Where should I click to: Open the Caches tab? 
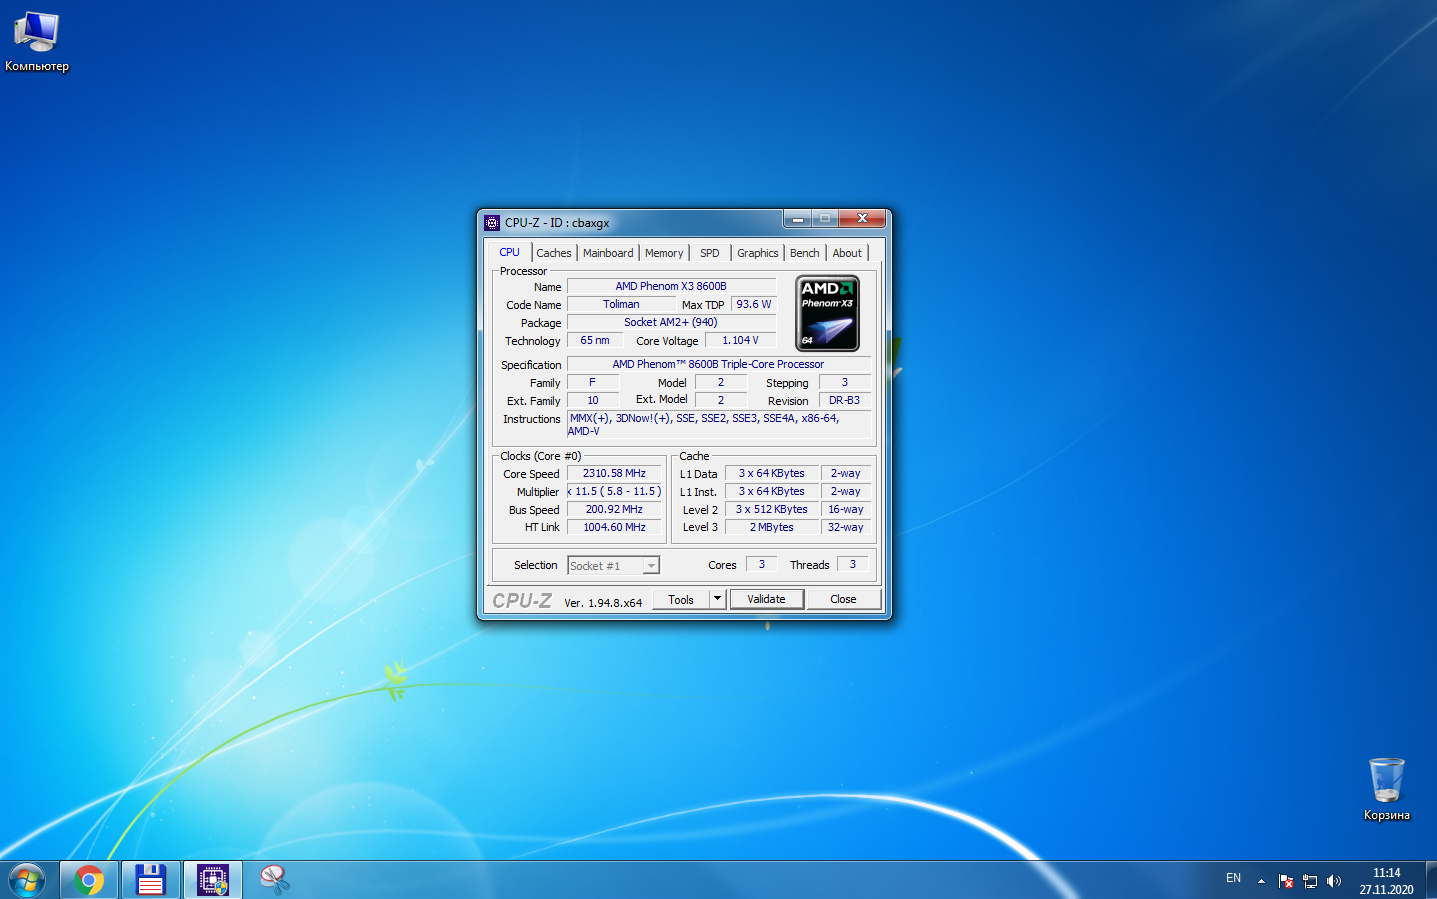(x=553, y=253)
